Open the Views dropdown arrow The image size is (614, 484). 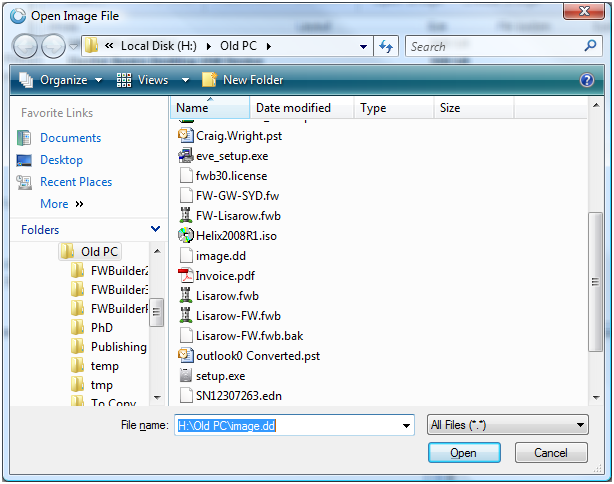(186, 80)
